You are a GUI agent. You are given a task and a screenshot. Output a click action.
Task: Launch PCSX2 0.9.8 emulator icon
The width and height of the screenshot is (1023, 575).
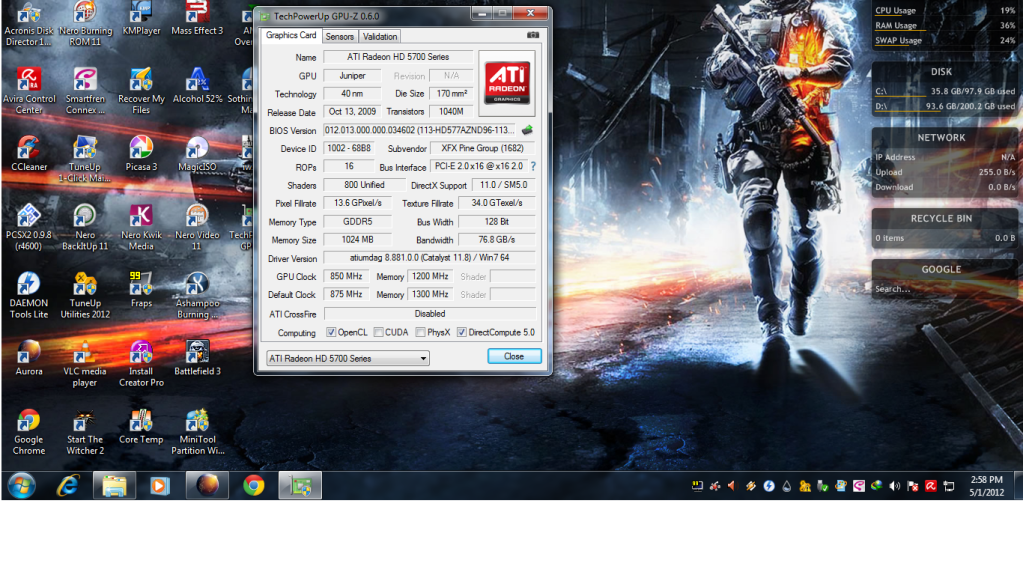click(29, 228)
